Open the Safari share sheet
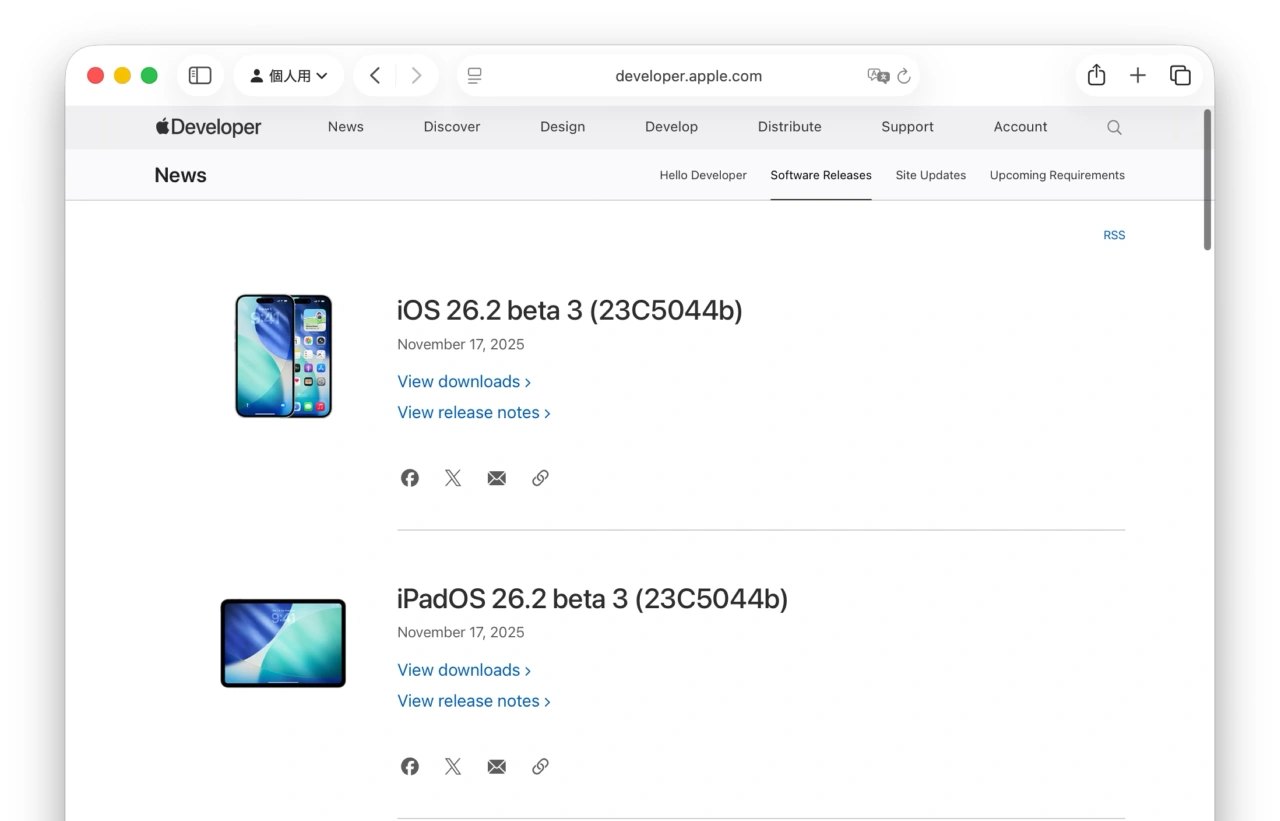This screenshot has width=1280, height=821. [1095, 74]
